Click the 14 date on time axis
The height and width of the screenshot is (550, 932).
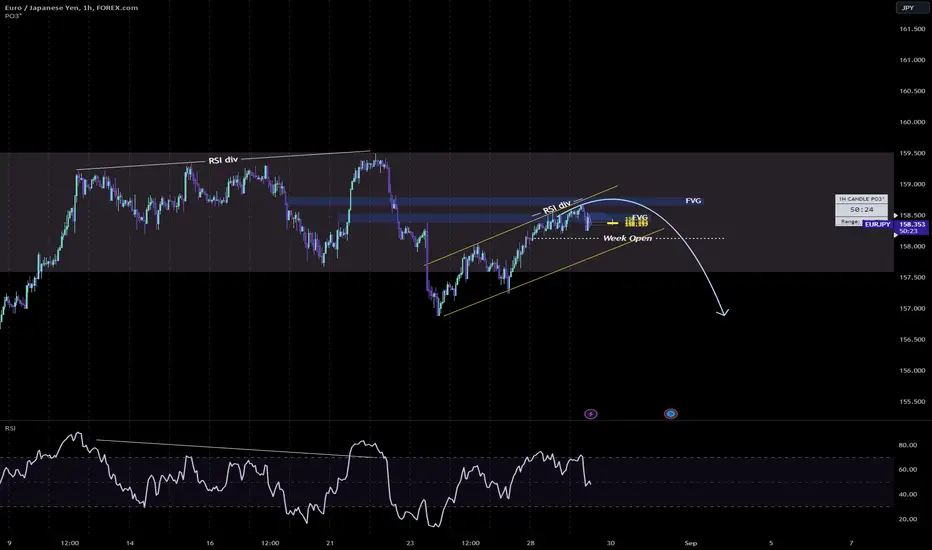tap(130, 543)
